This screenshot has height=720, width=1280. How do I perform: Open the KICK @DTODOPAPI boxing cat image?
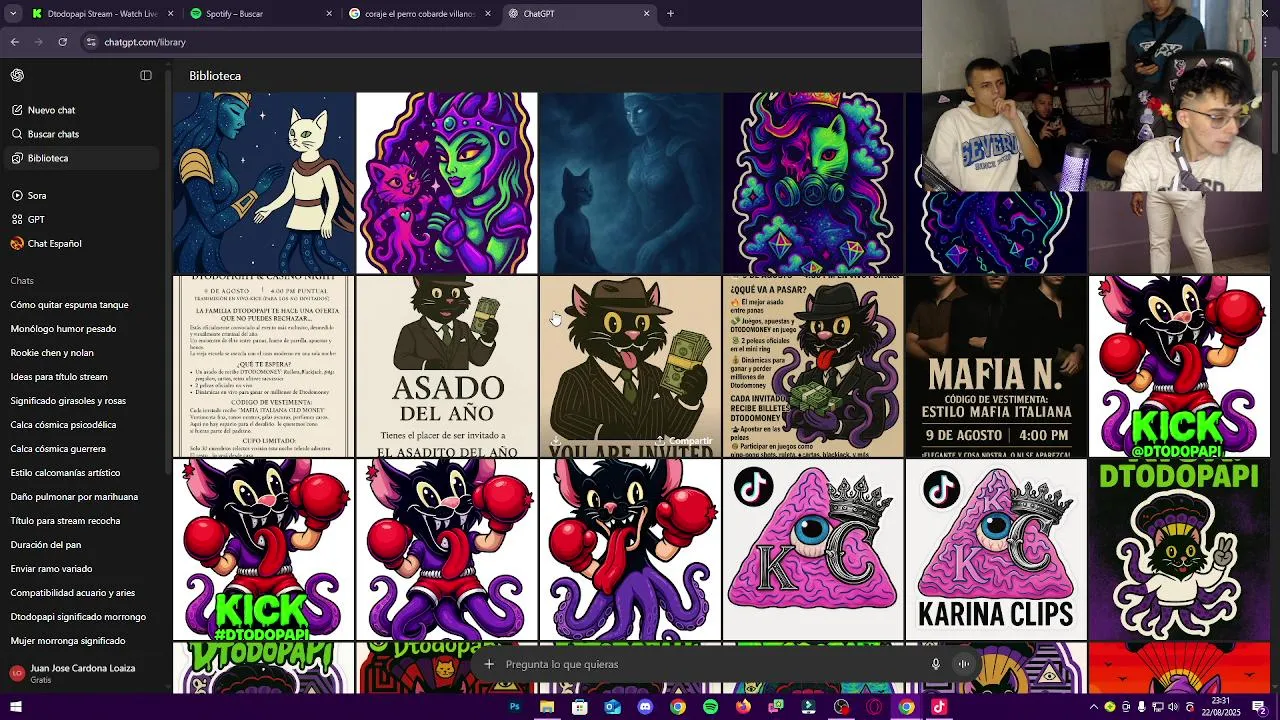(x=1179, y=367)
